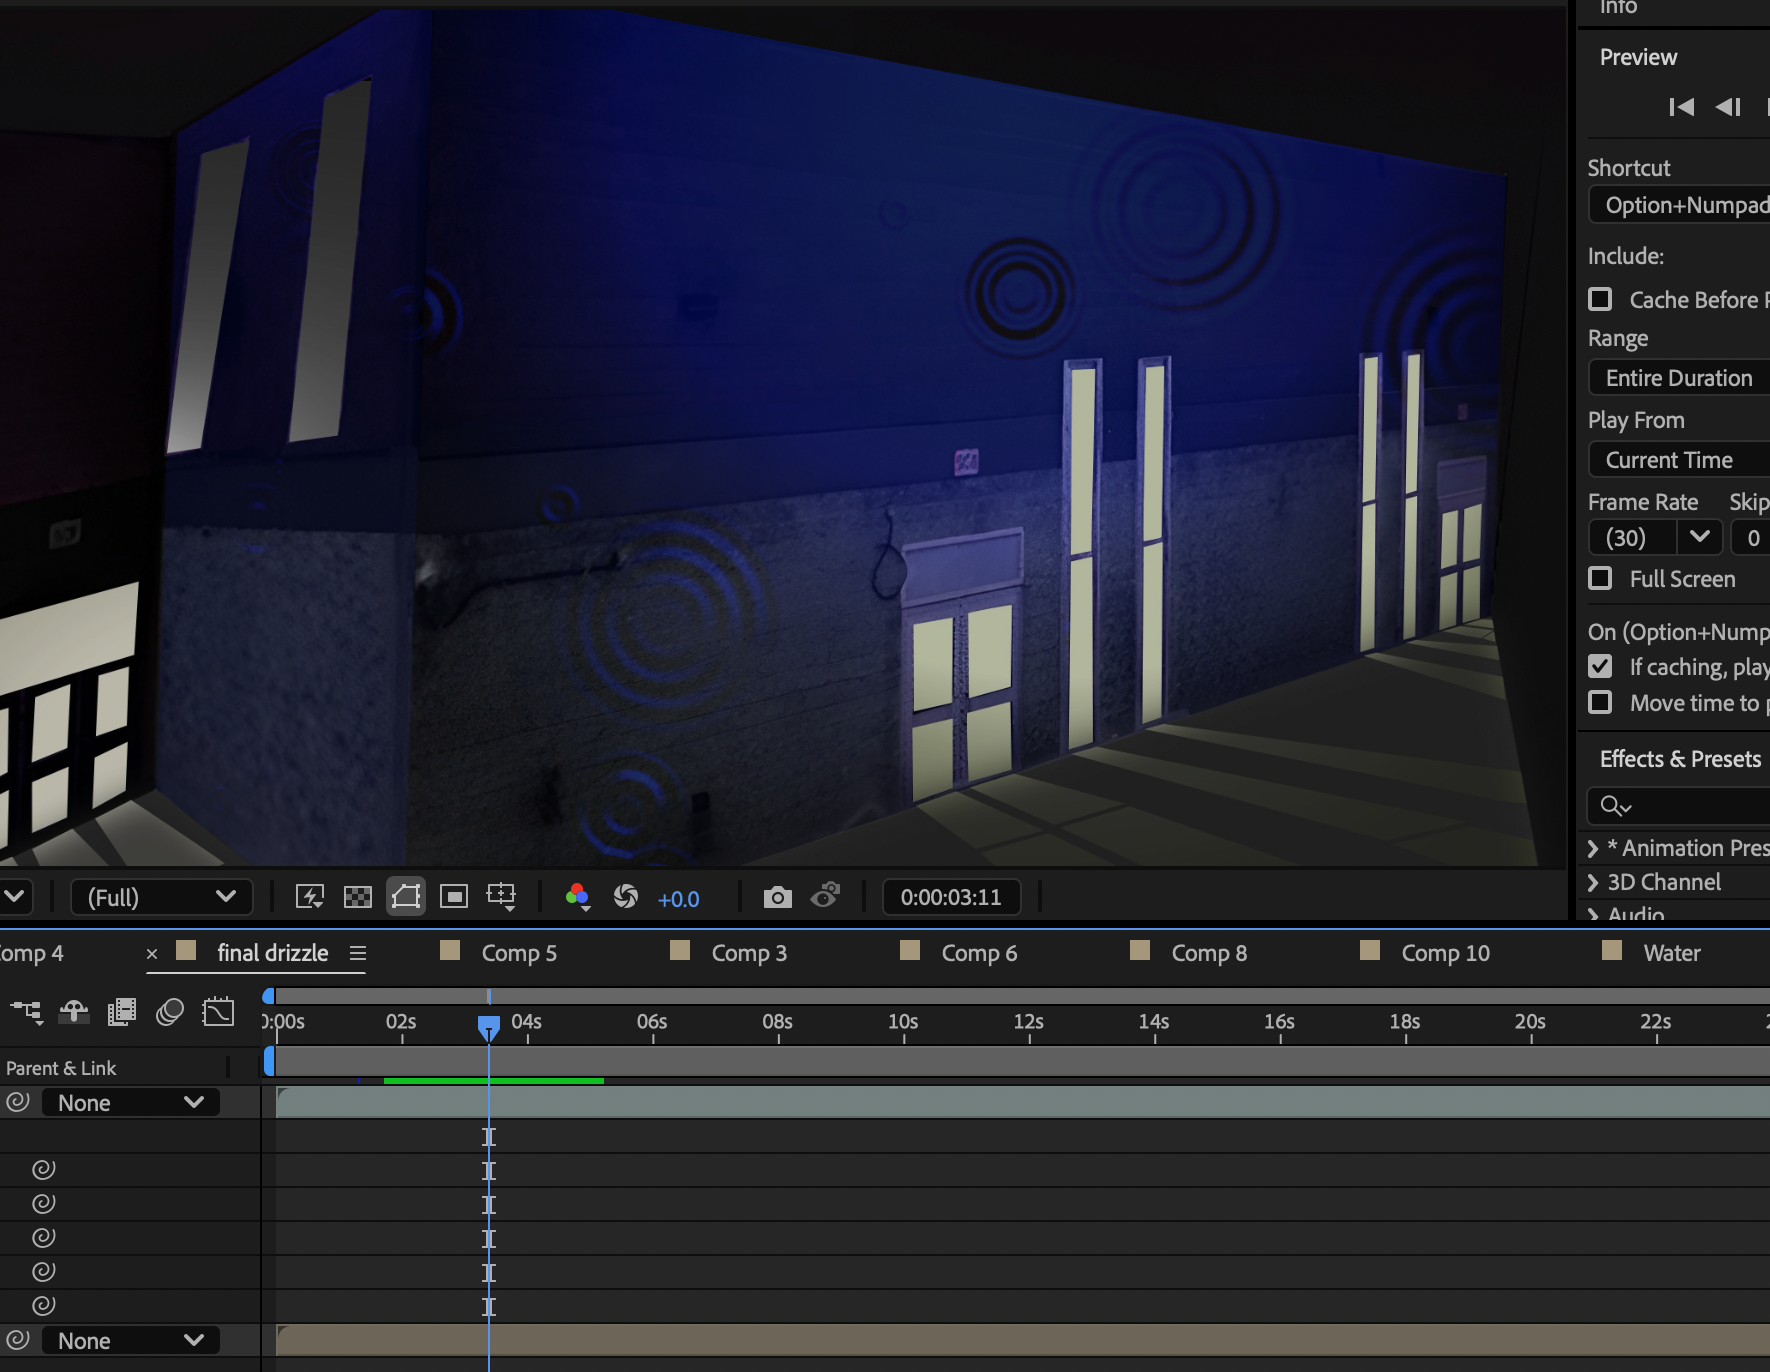Reset the exposure with the aperture icon

click(x=627, y=897)
